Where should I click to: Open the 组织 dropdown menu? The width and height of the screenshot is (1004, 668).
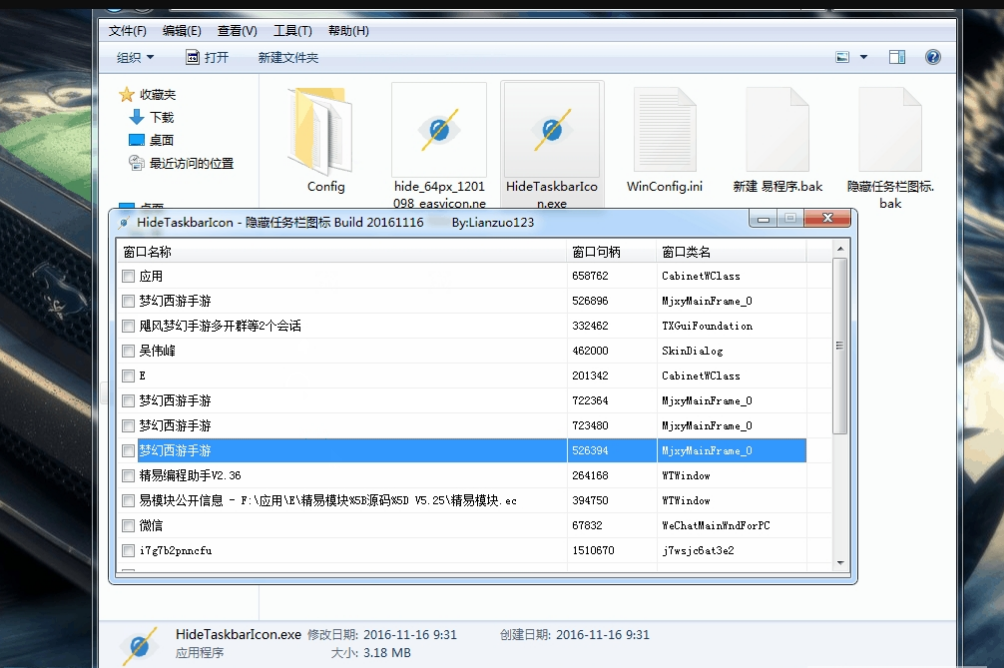coord(135,58)
